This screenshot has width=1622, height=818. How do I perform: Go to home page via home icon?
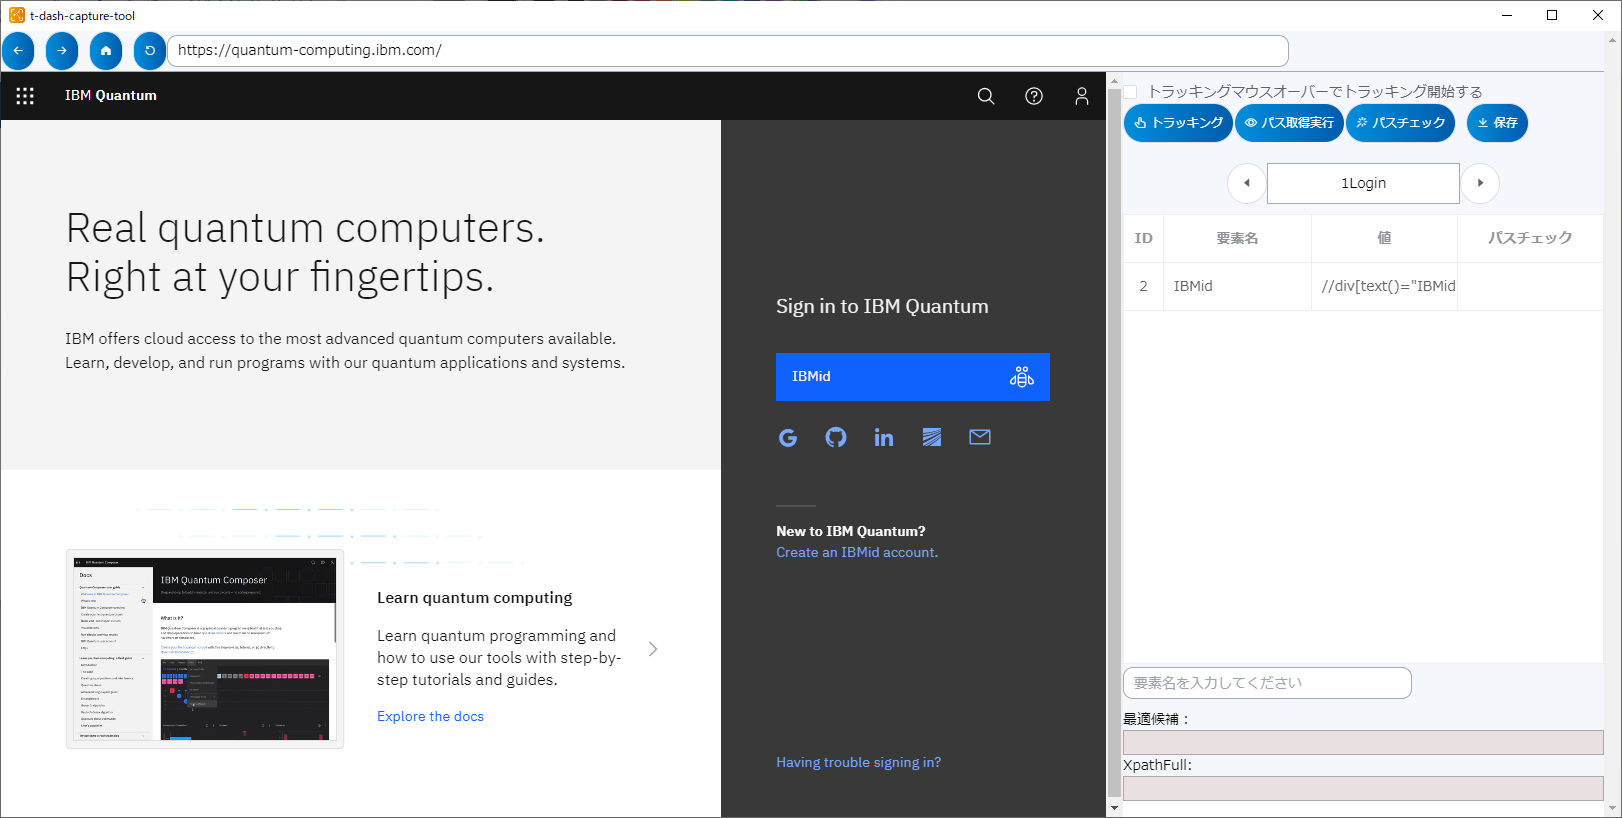pyautogui.click(x=105, y=51)
